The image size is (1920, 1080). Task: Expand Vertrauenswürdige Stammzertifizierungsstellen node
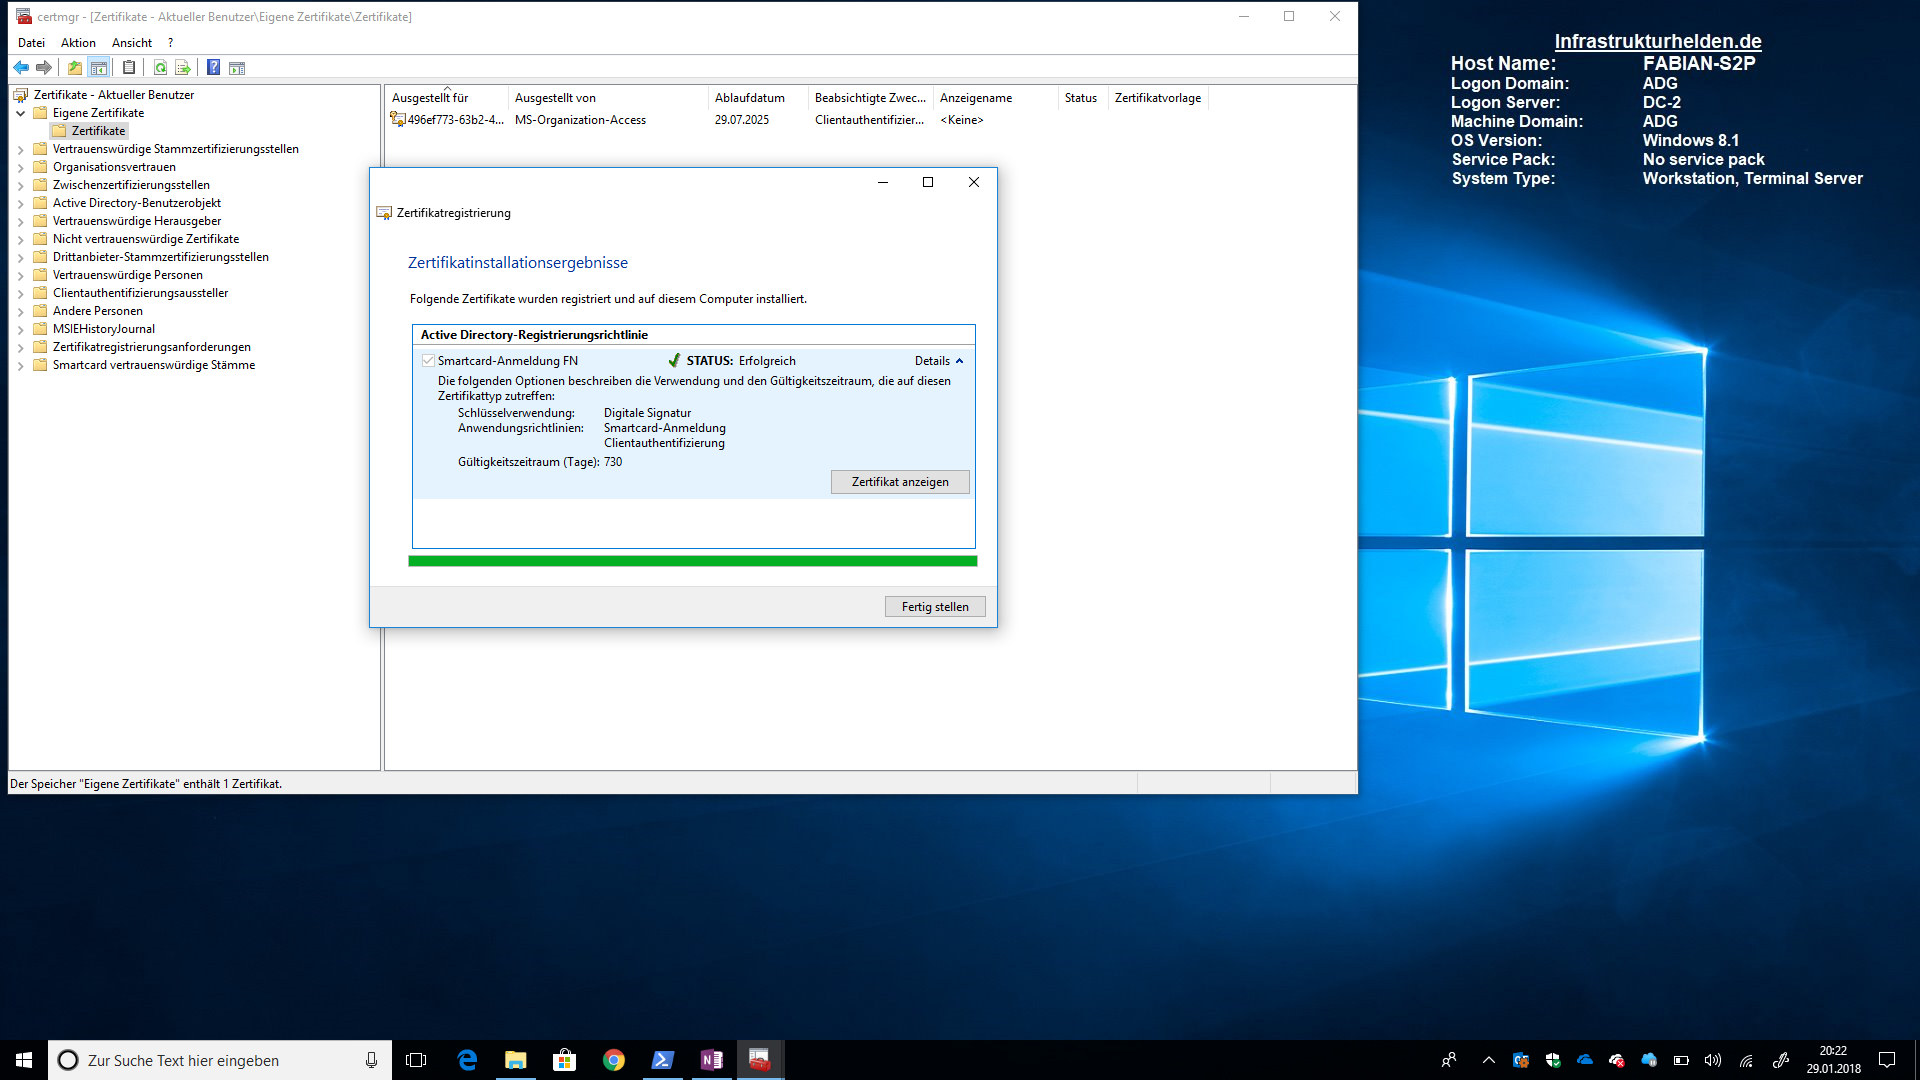tap(20, 149)
